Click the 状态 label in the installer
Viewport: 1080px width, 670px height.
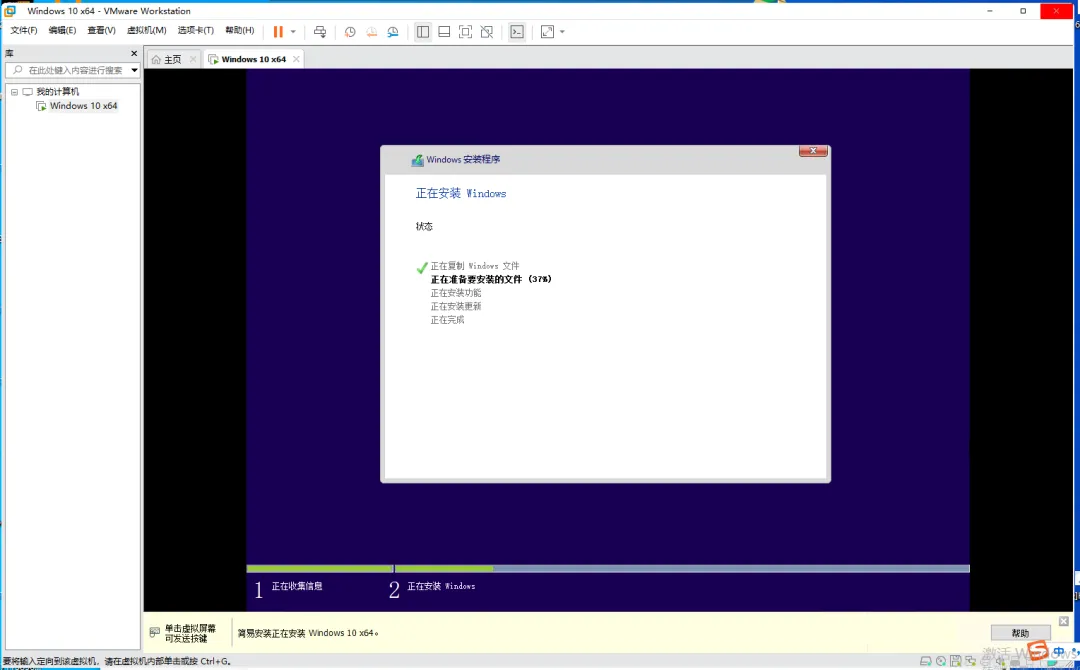click(x=424, y=227)
